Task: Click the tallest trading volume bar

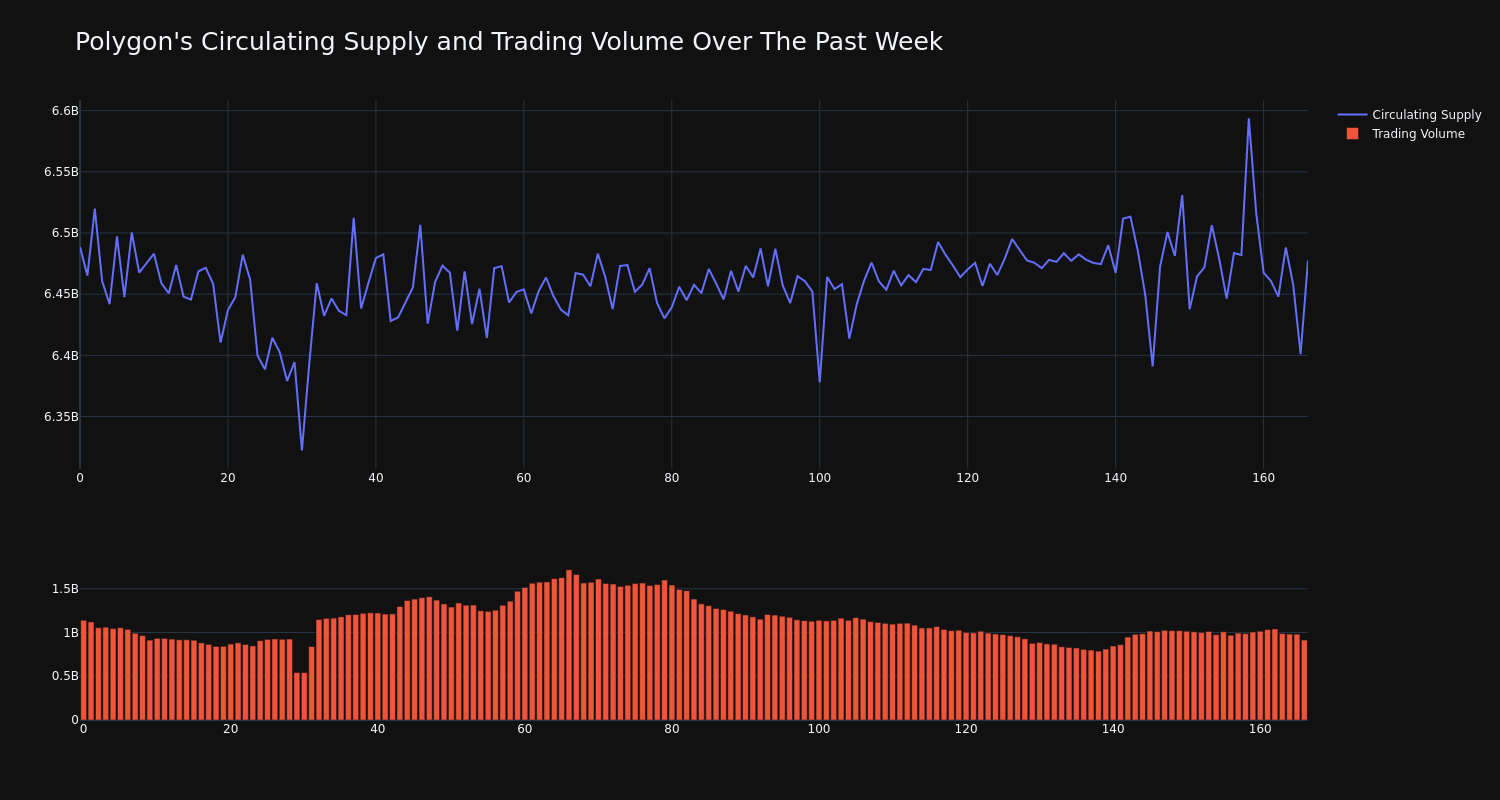Action: pos(569,645)
